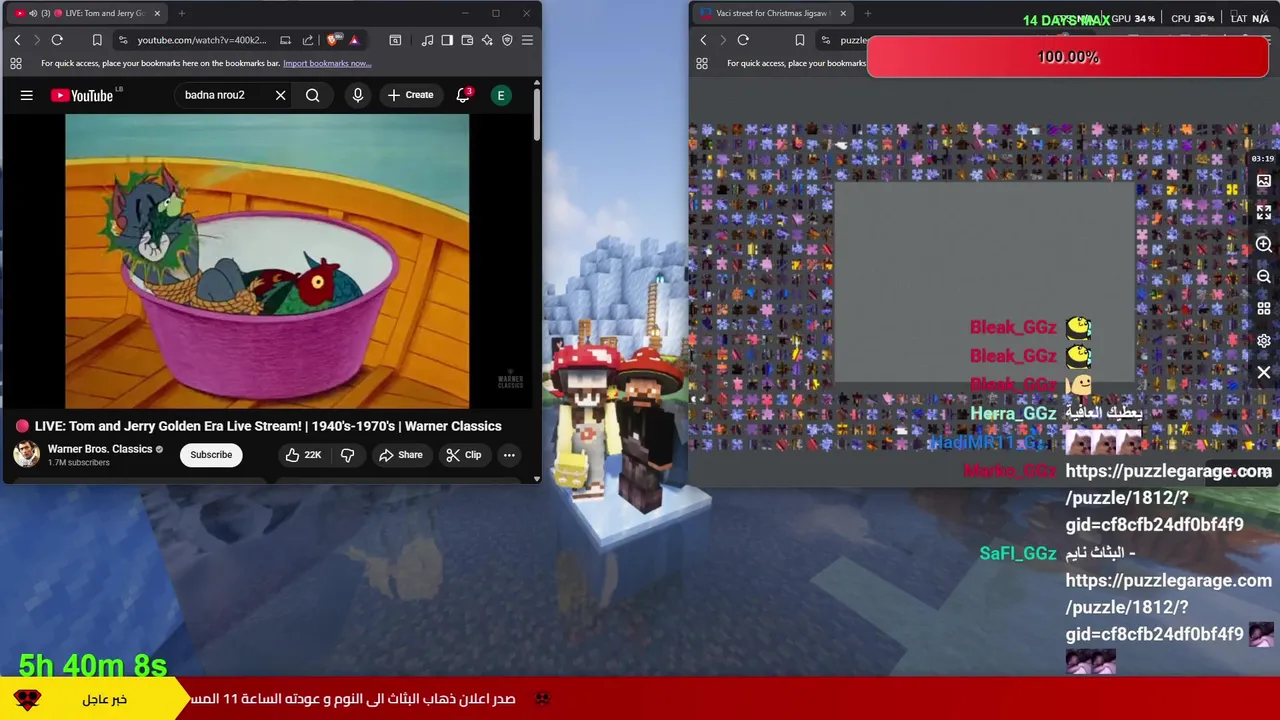
Task: Open Brave Rewards triangle icon
Action: point(354,40)
